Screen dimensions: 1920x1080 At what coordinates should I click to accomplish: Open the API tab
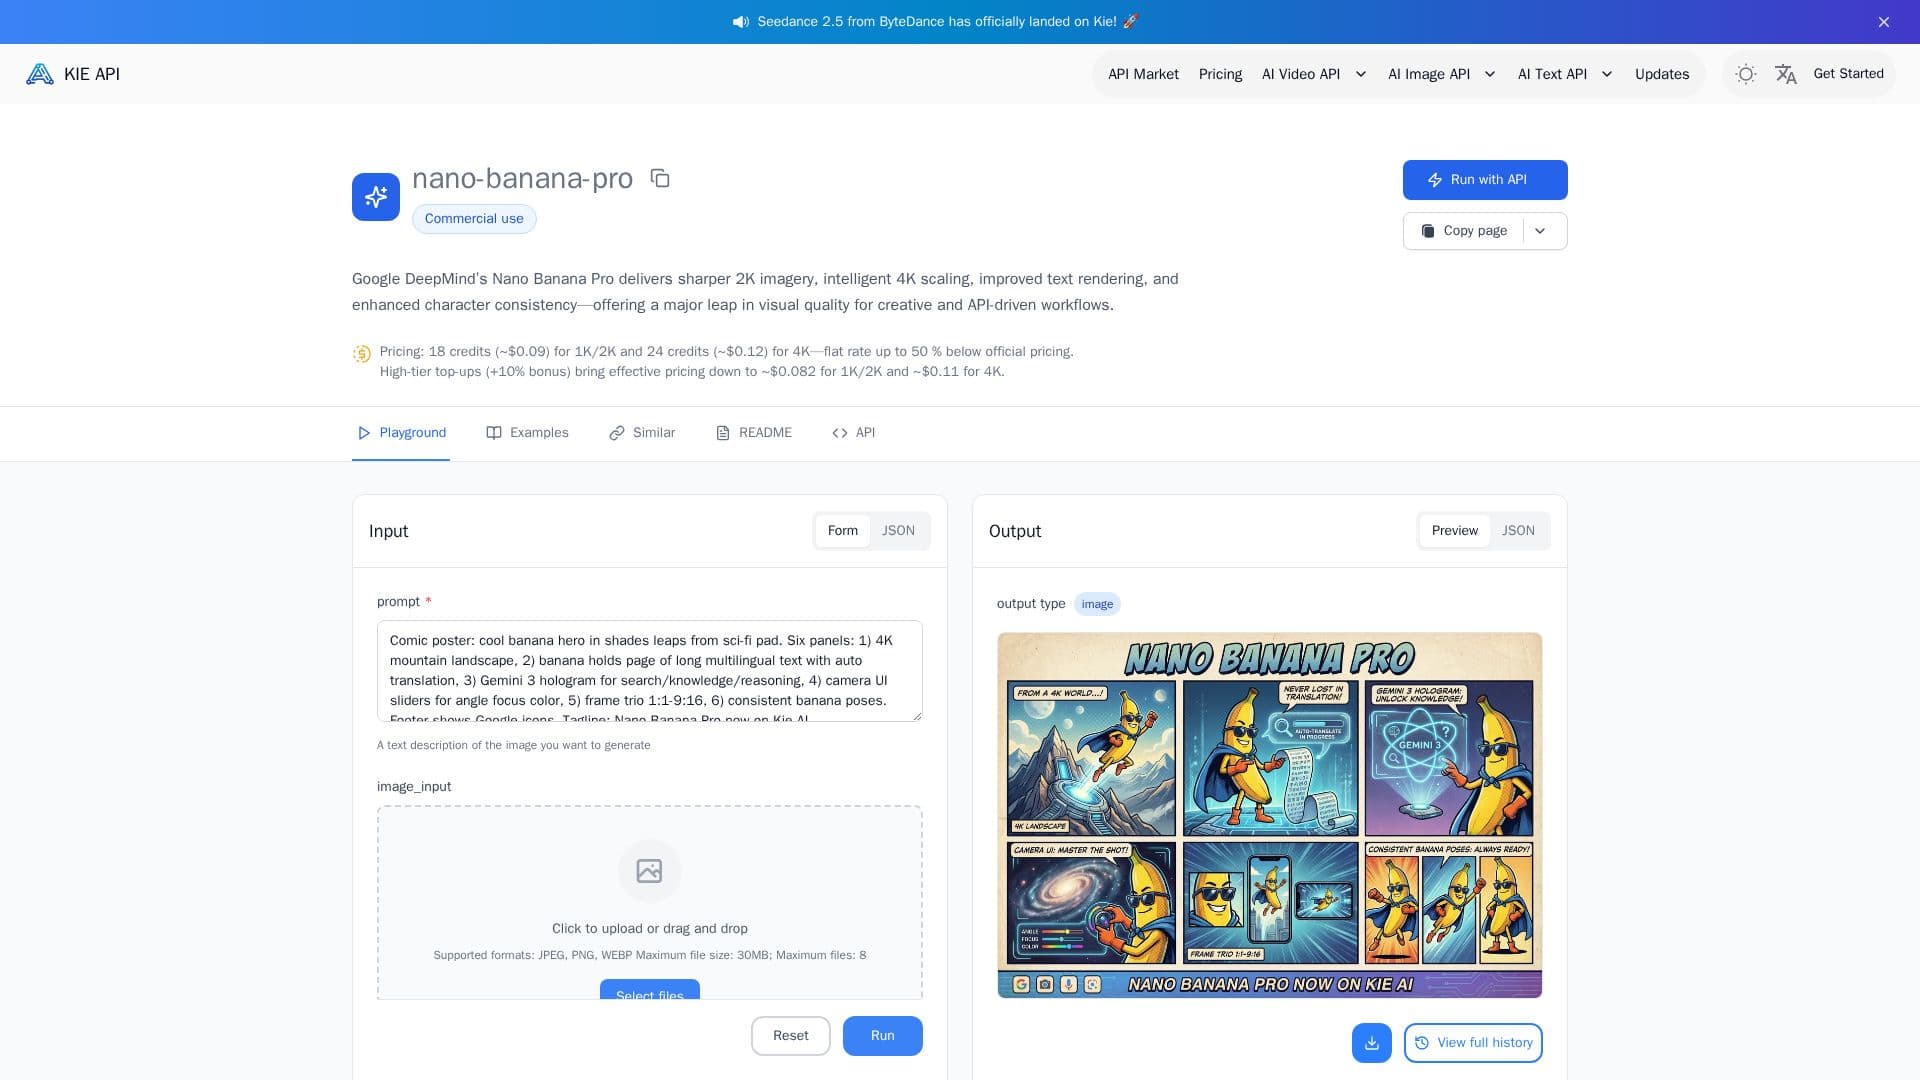(x=854, y=433)
